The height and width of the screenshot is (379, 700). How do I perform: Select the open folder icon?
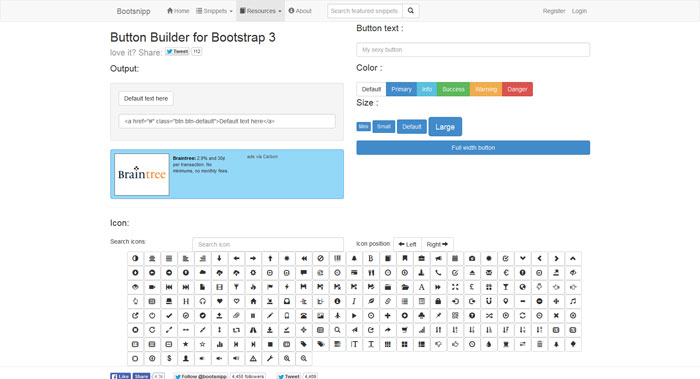405,287
